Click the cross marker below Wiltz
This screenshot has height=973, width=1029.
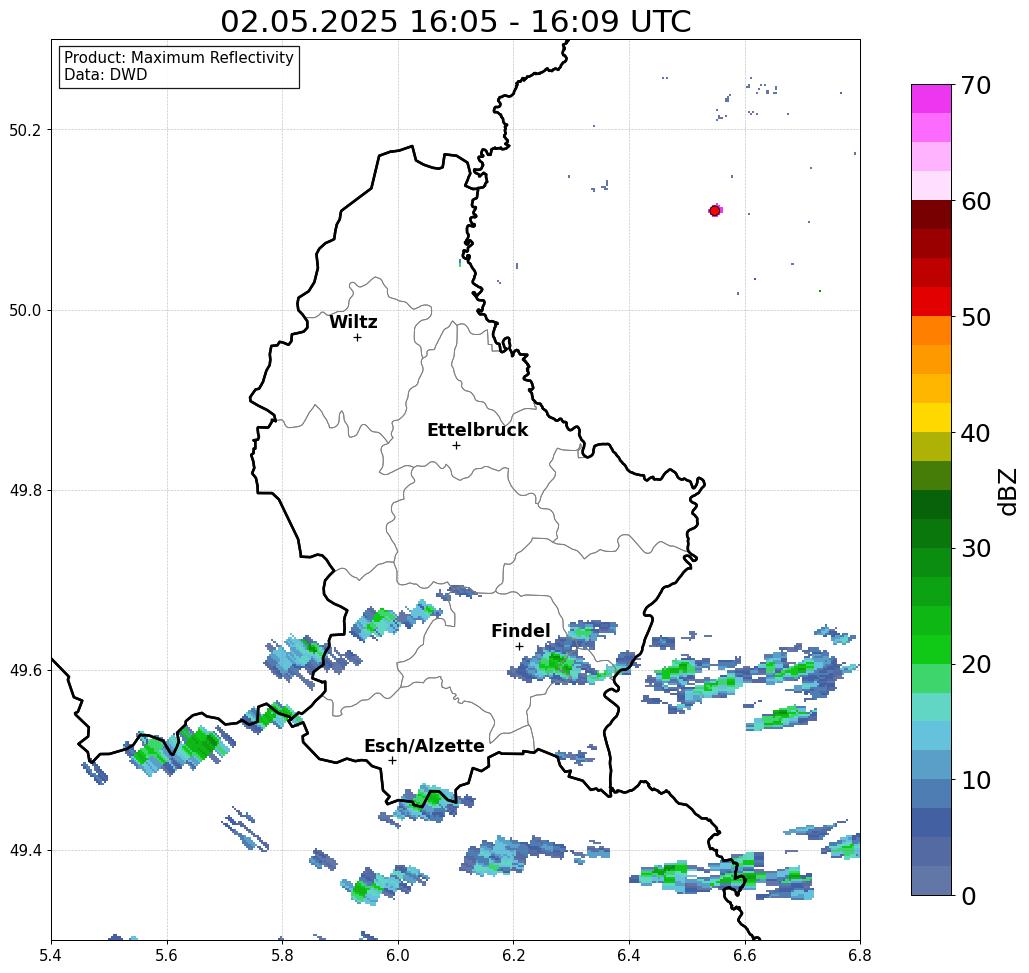click(358, 337)
